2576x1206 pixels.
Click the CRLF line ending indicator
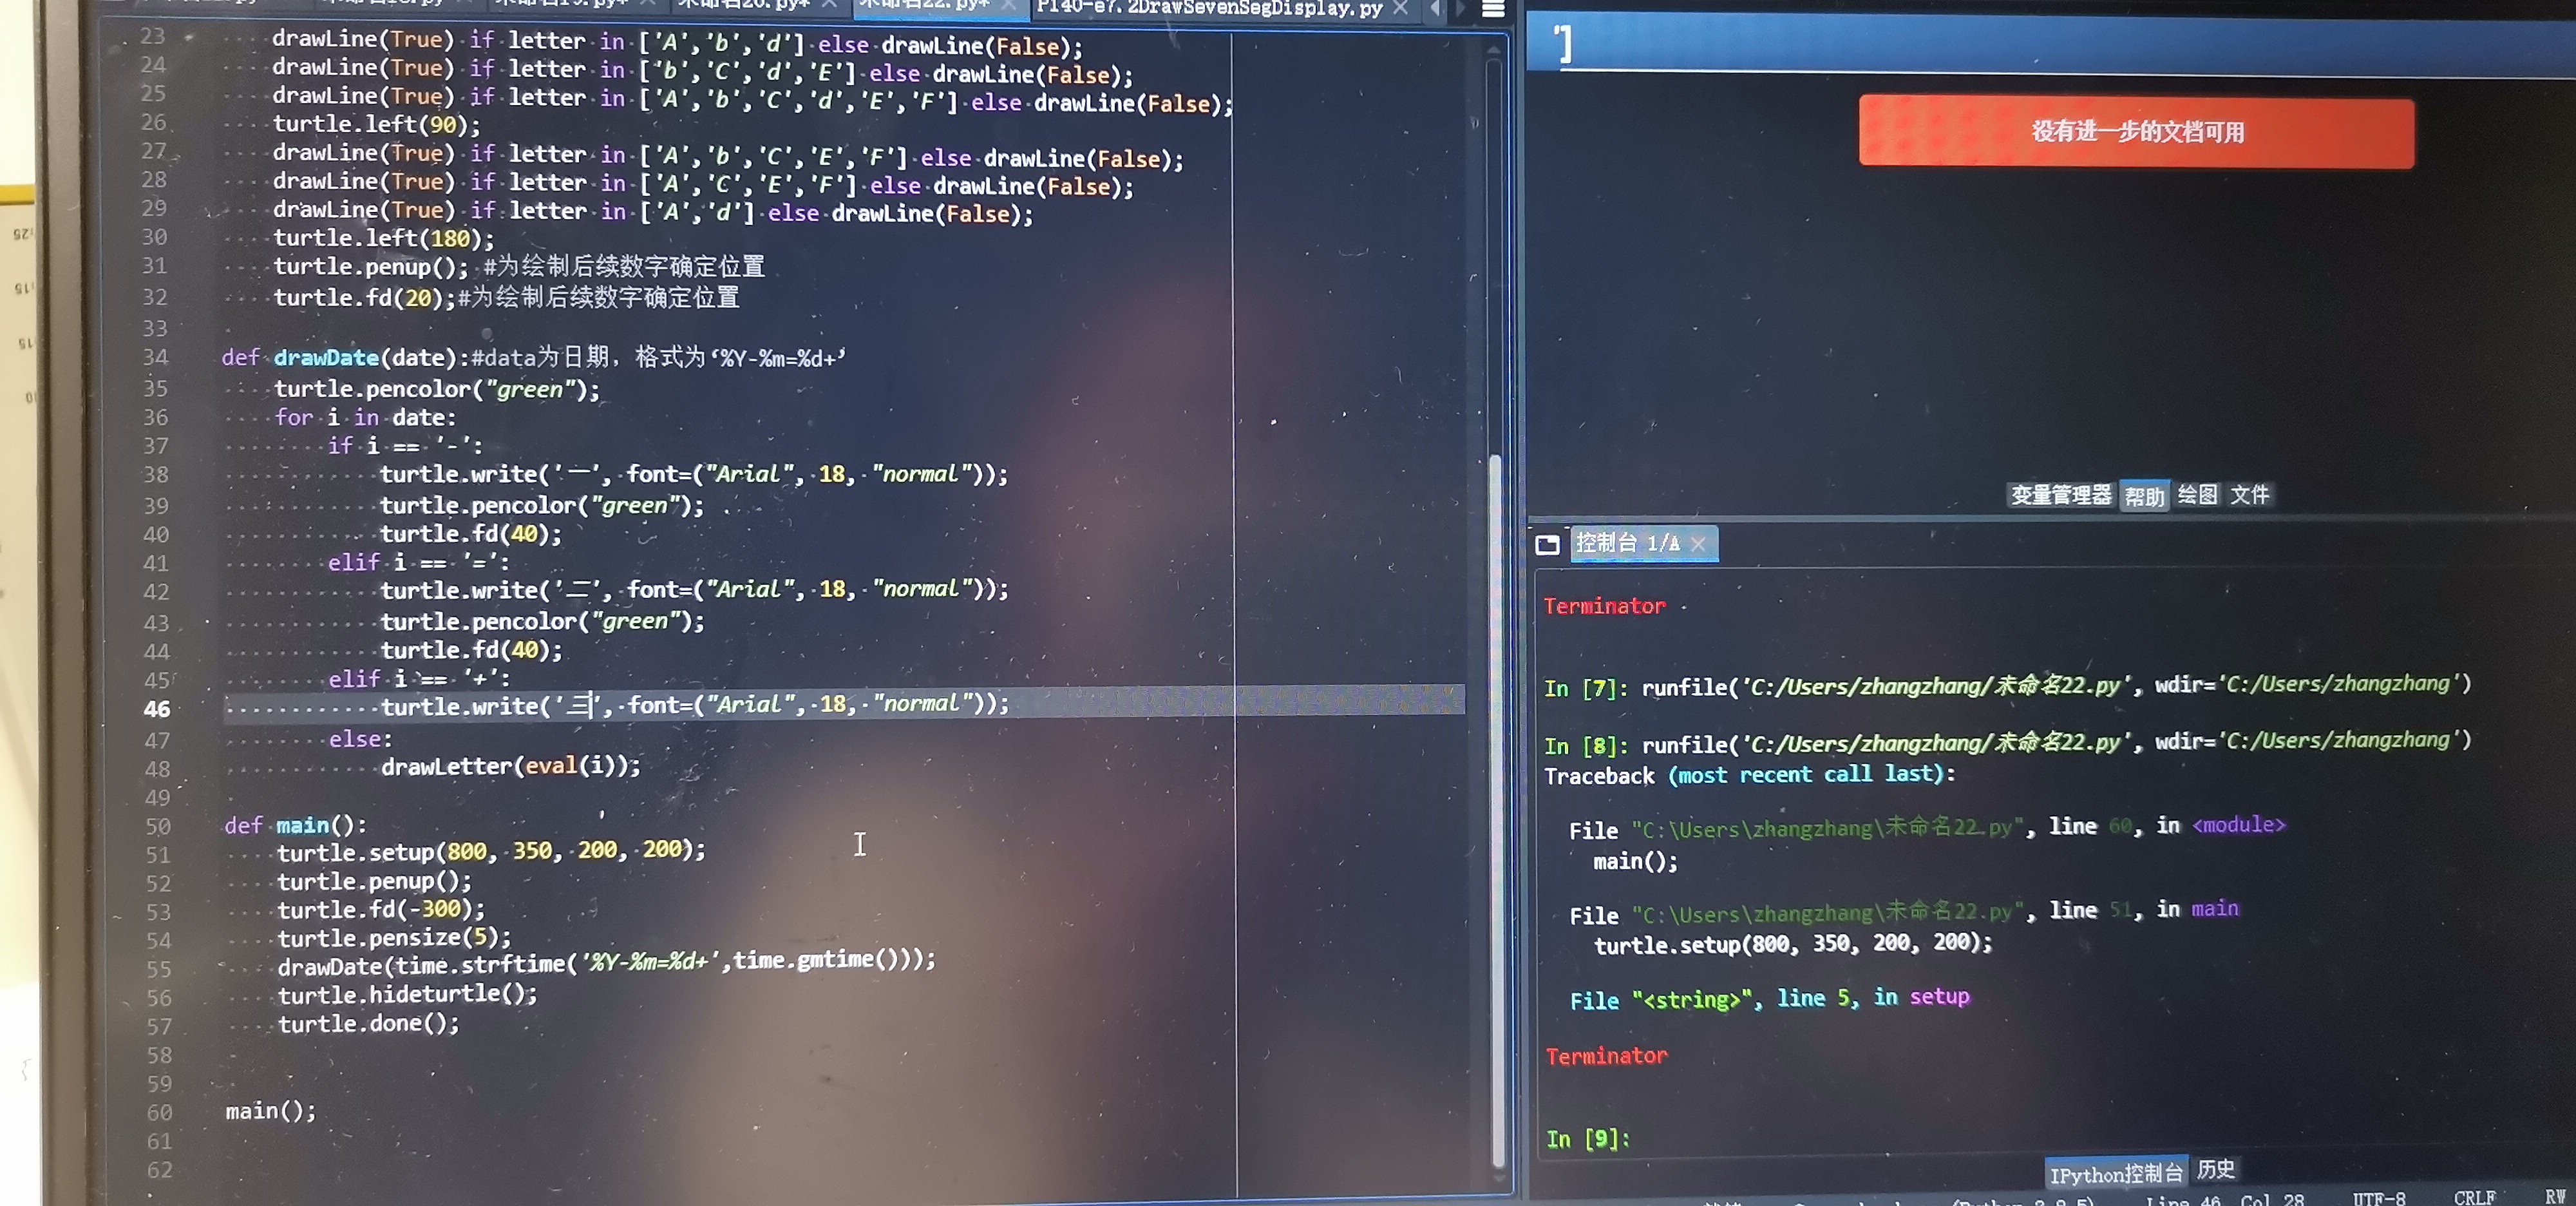(2474, 1198)
